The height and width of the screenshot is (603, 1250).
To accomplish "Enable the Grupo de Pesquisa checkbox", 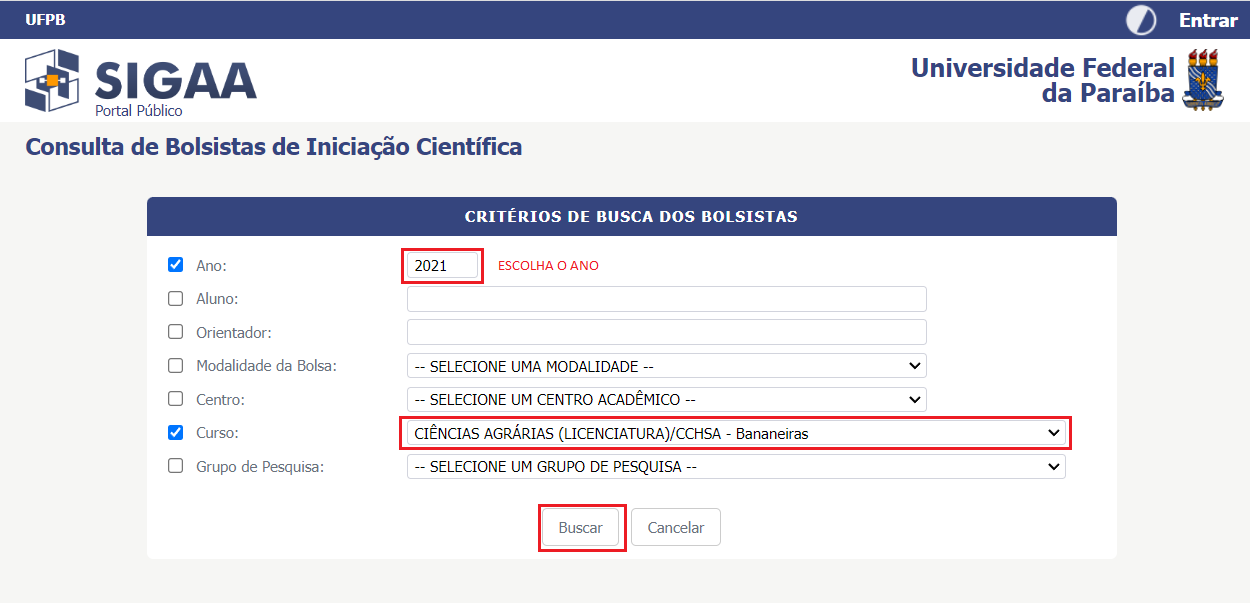I will (176, 466).
